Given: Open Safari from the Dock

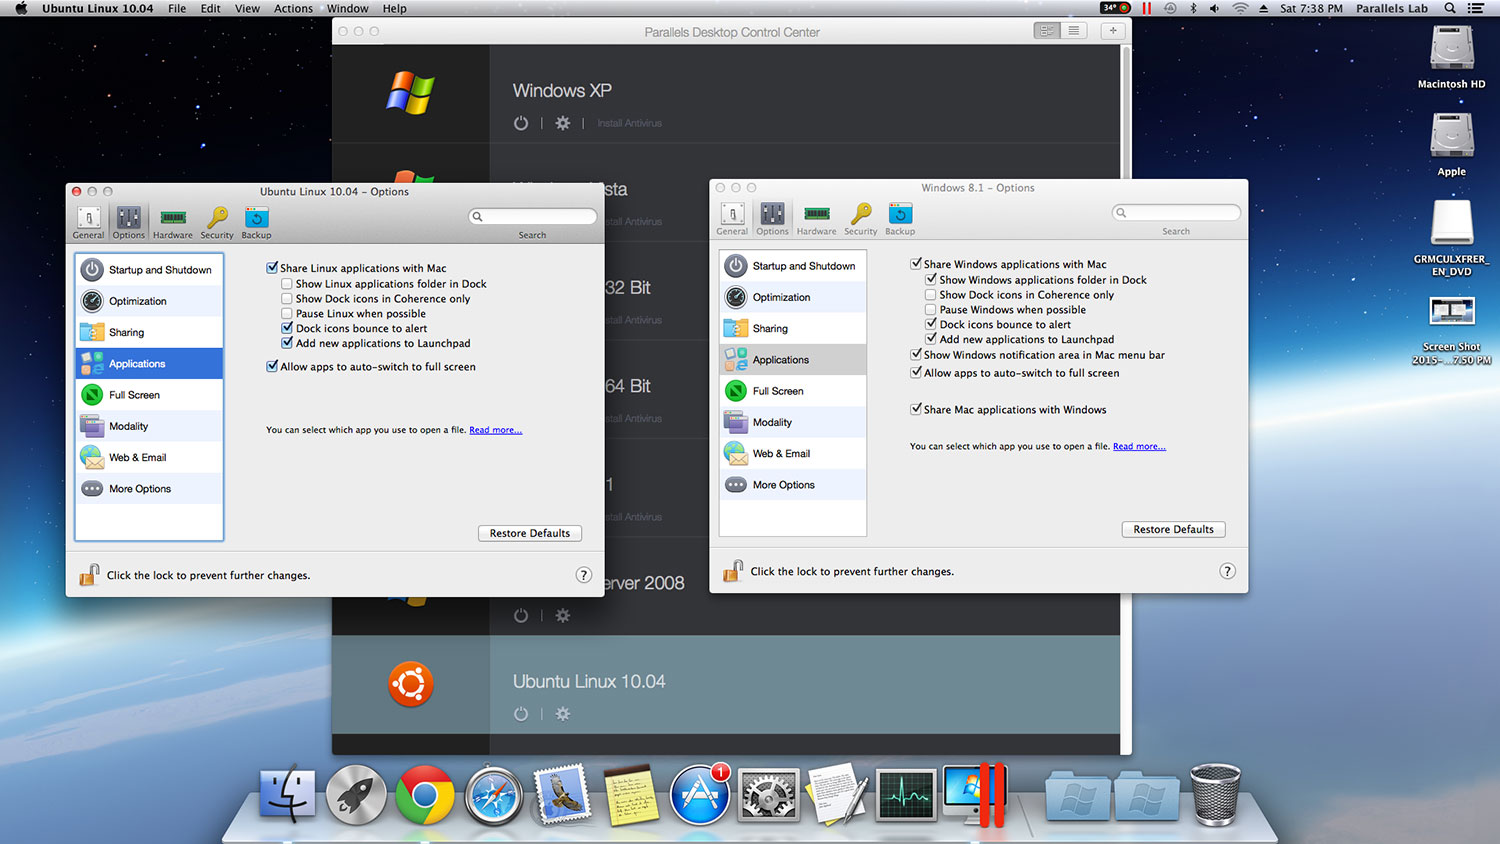Looking at the screenshot, I should click(x=493, y=796).
